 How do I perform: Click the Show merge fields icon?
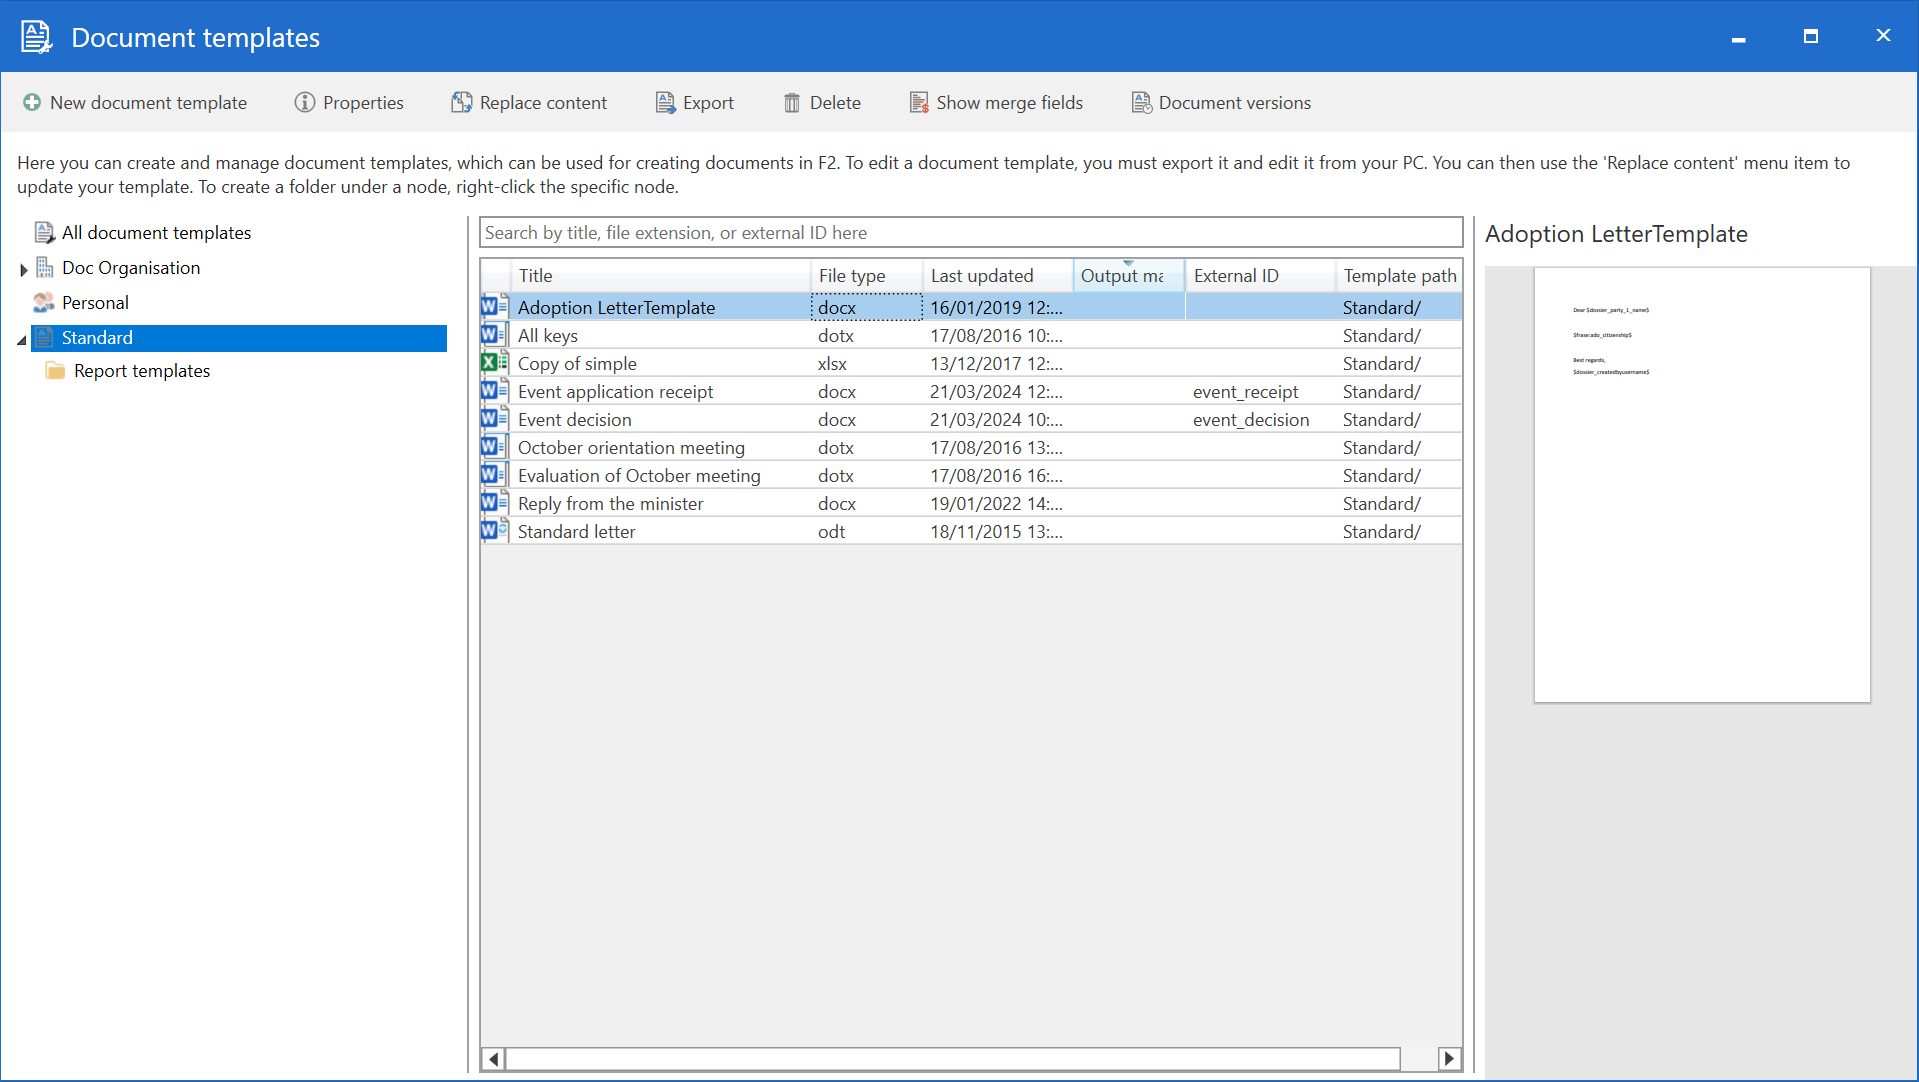919,103
